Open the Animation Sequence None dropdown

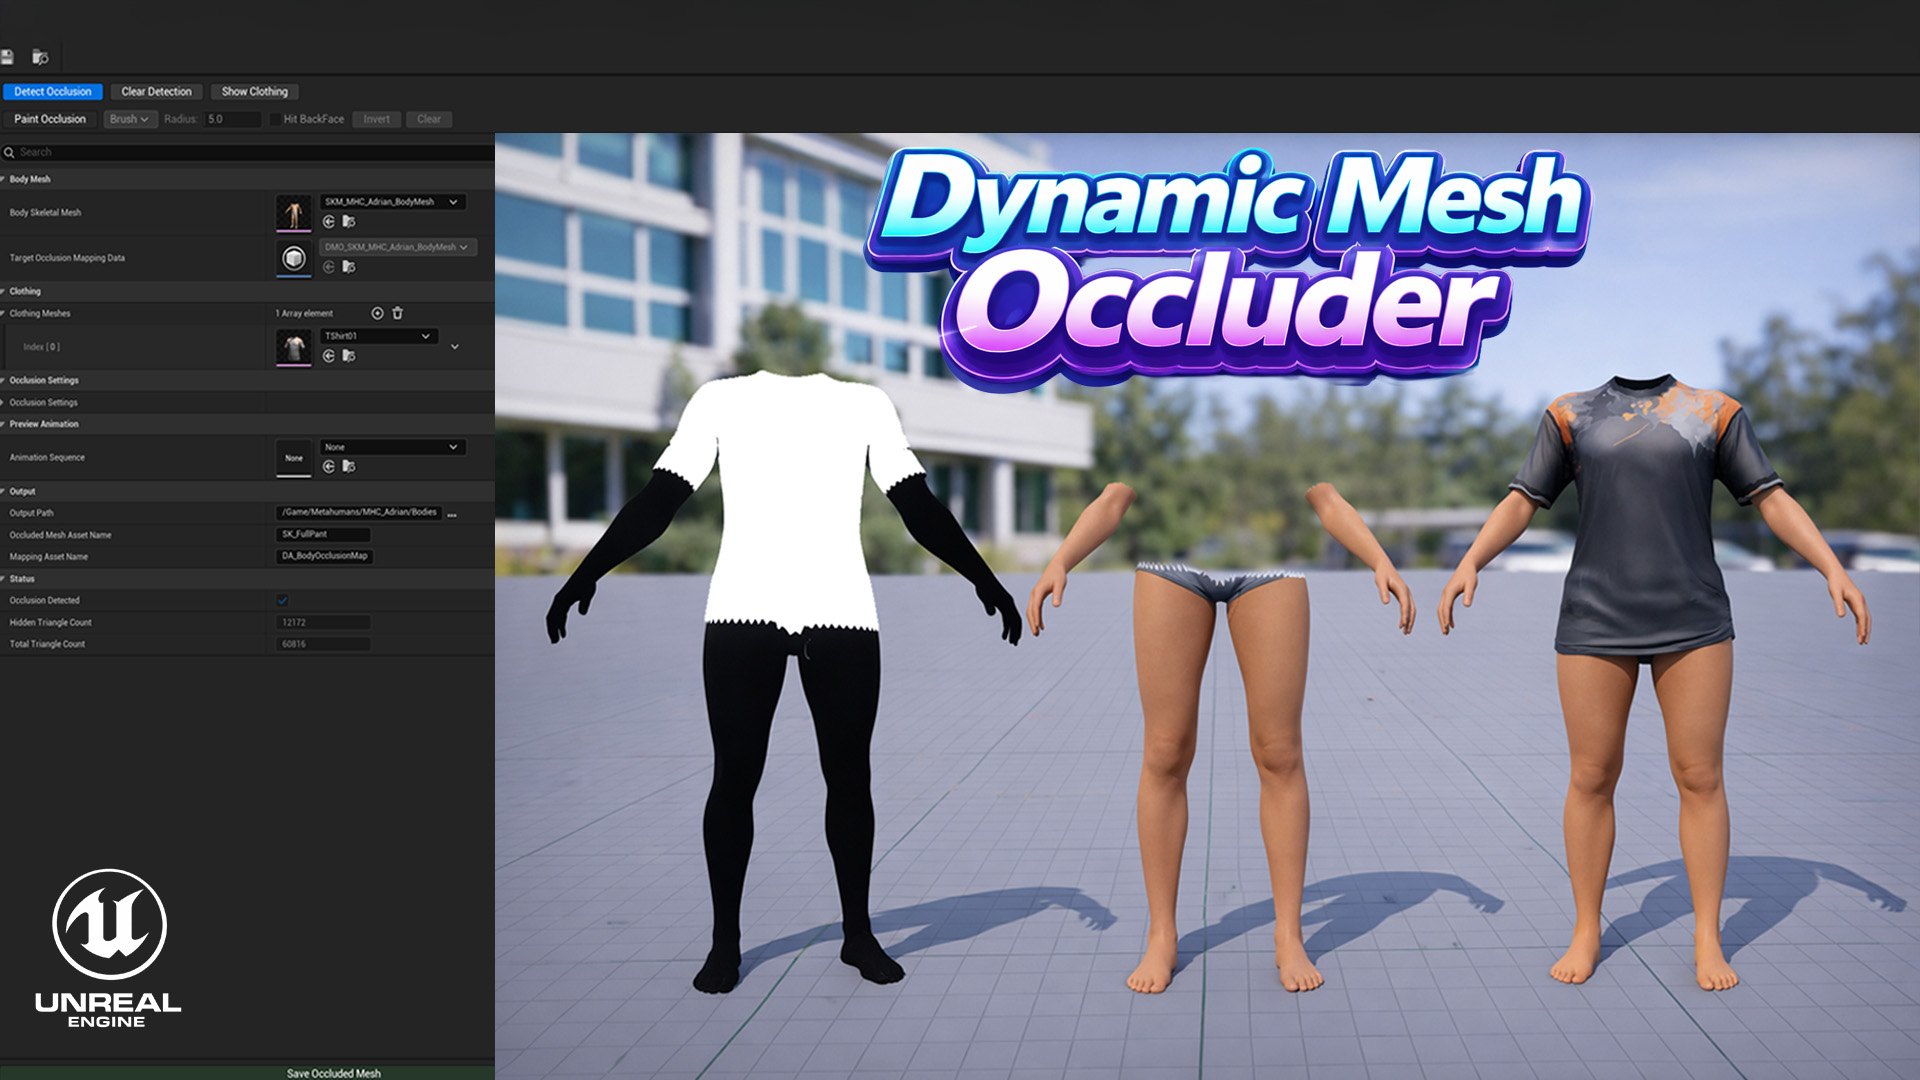[393, 447]
